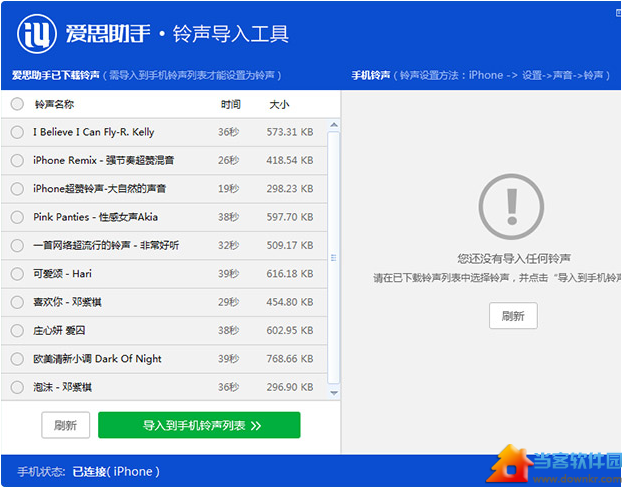Click the exclamation warning icon in phone panel

(511, 206)
